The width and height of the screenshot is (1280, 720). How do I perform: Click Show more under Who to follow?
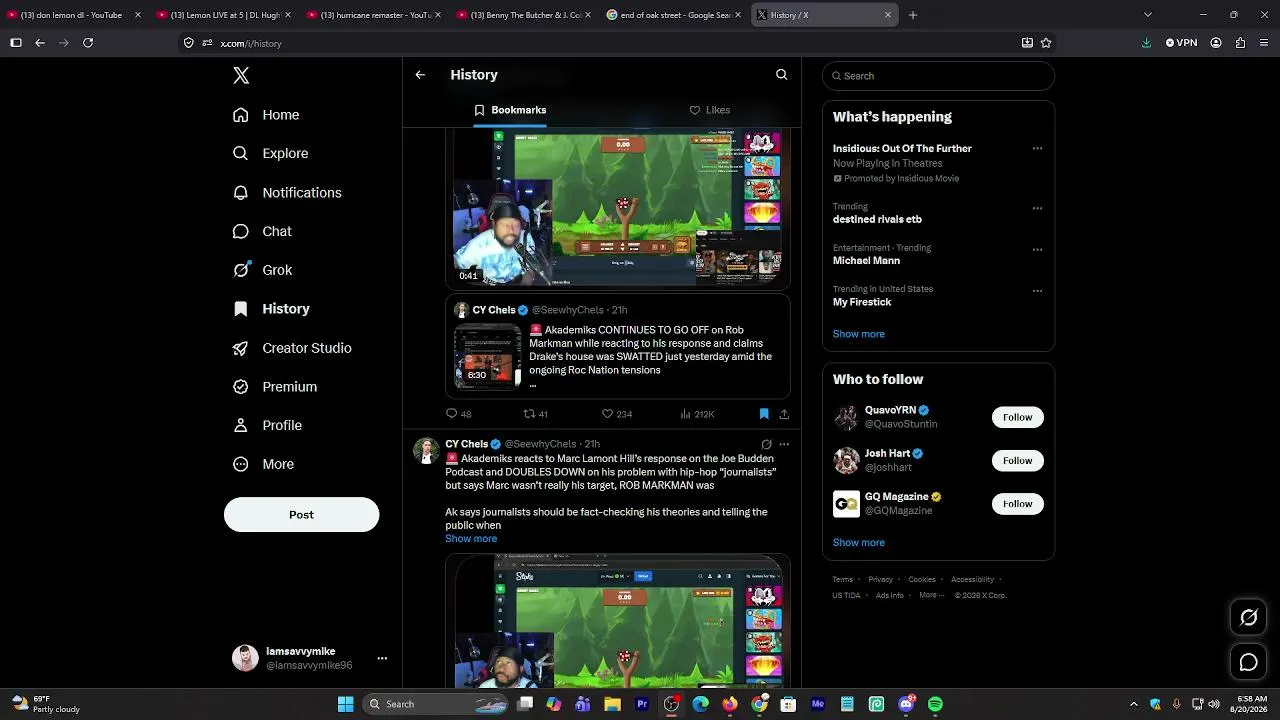point(858,542)
